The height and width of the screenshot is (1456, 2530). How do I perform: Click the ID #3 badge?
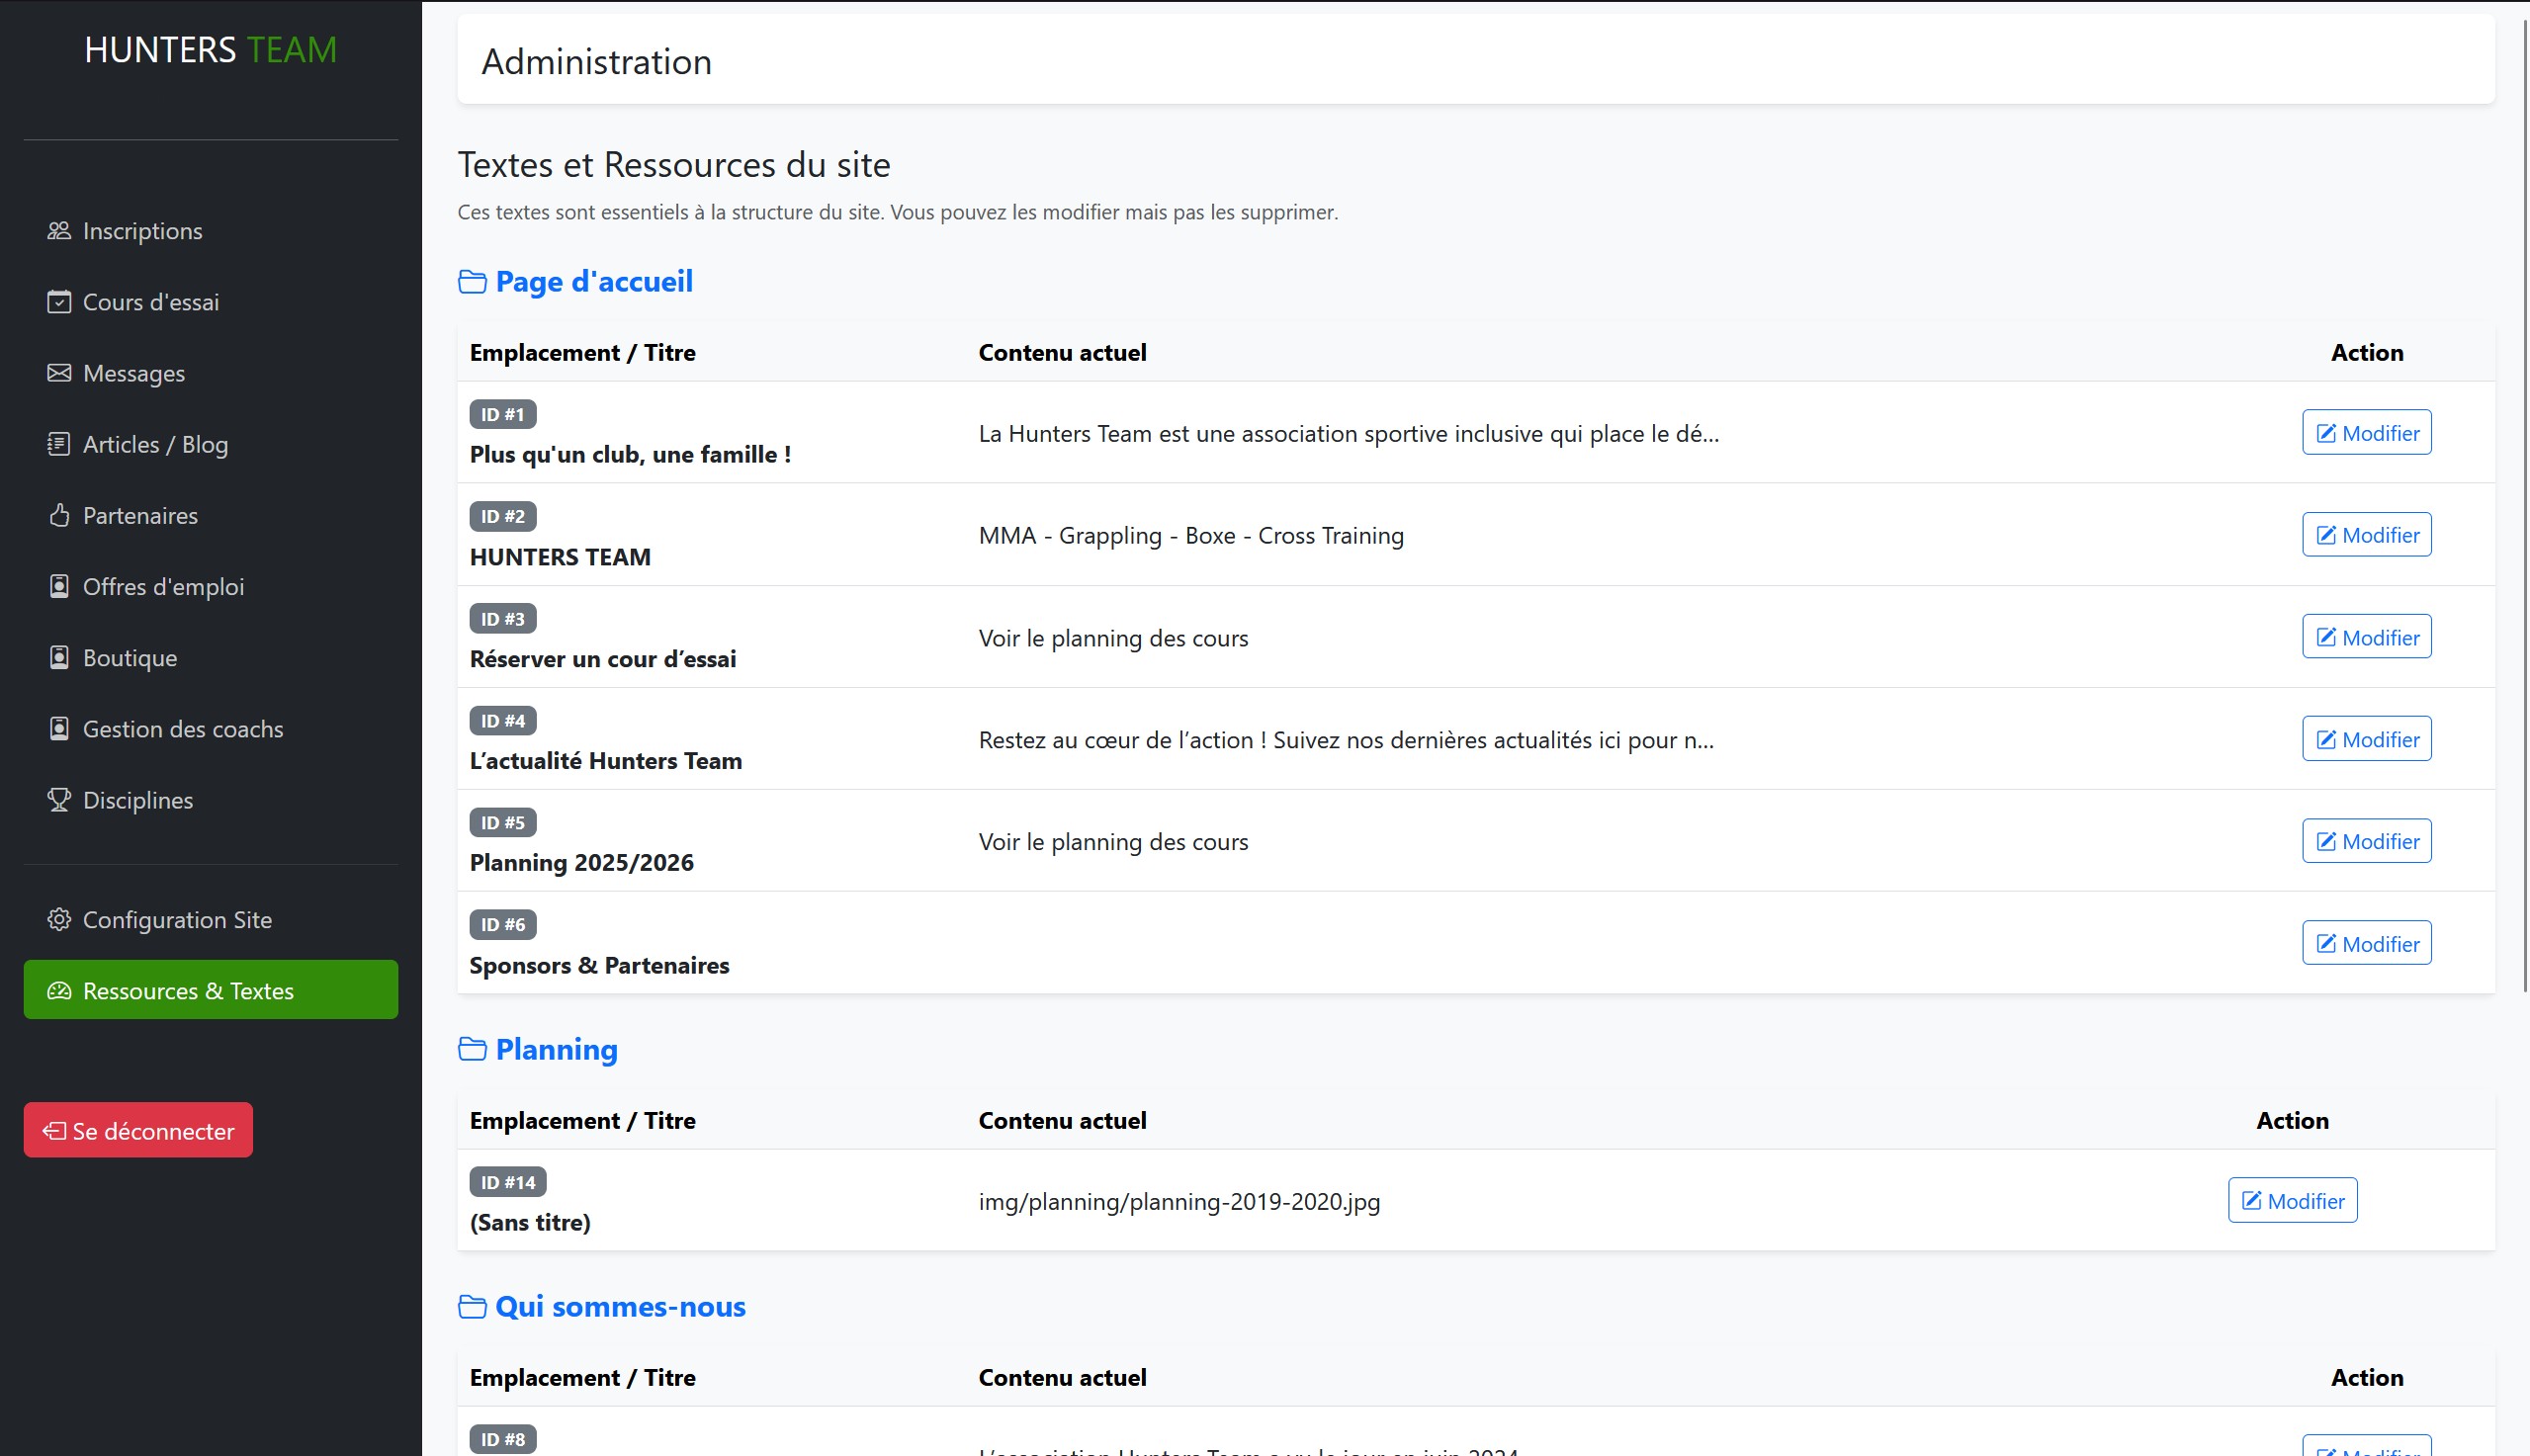pos(502,619)
